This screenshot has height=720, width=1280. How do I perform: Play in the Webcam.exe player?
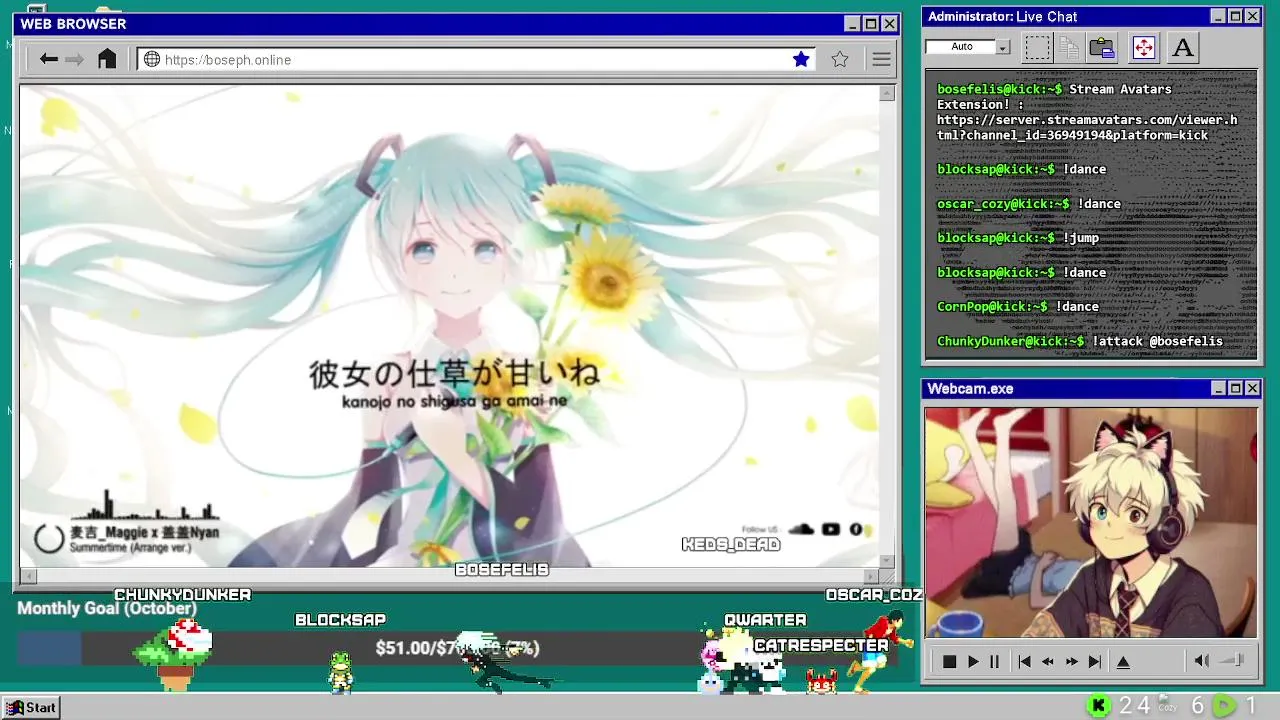[973, 661]
